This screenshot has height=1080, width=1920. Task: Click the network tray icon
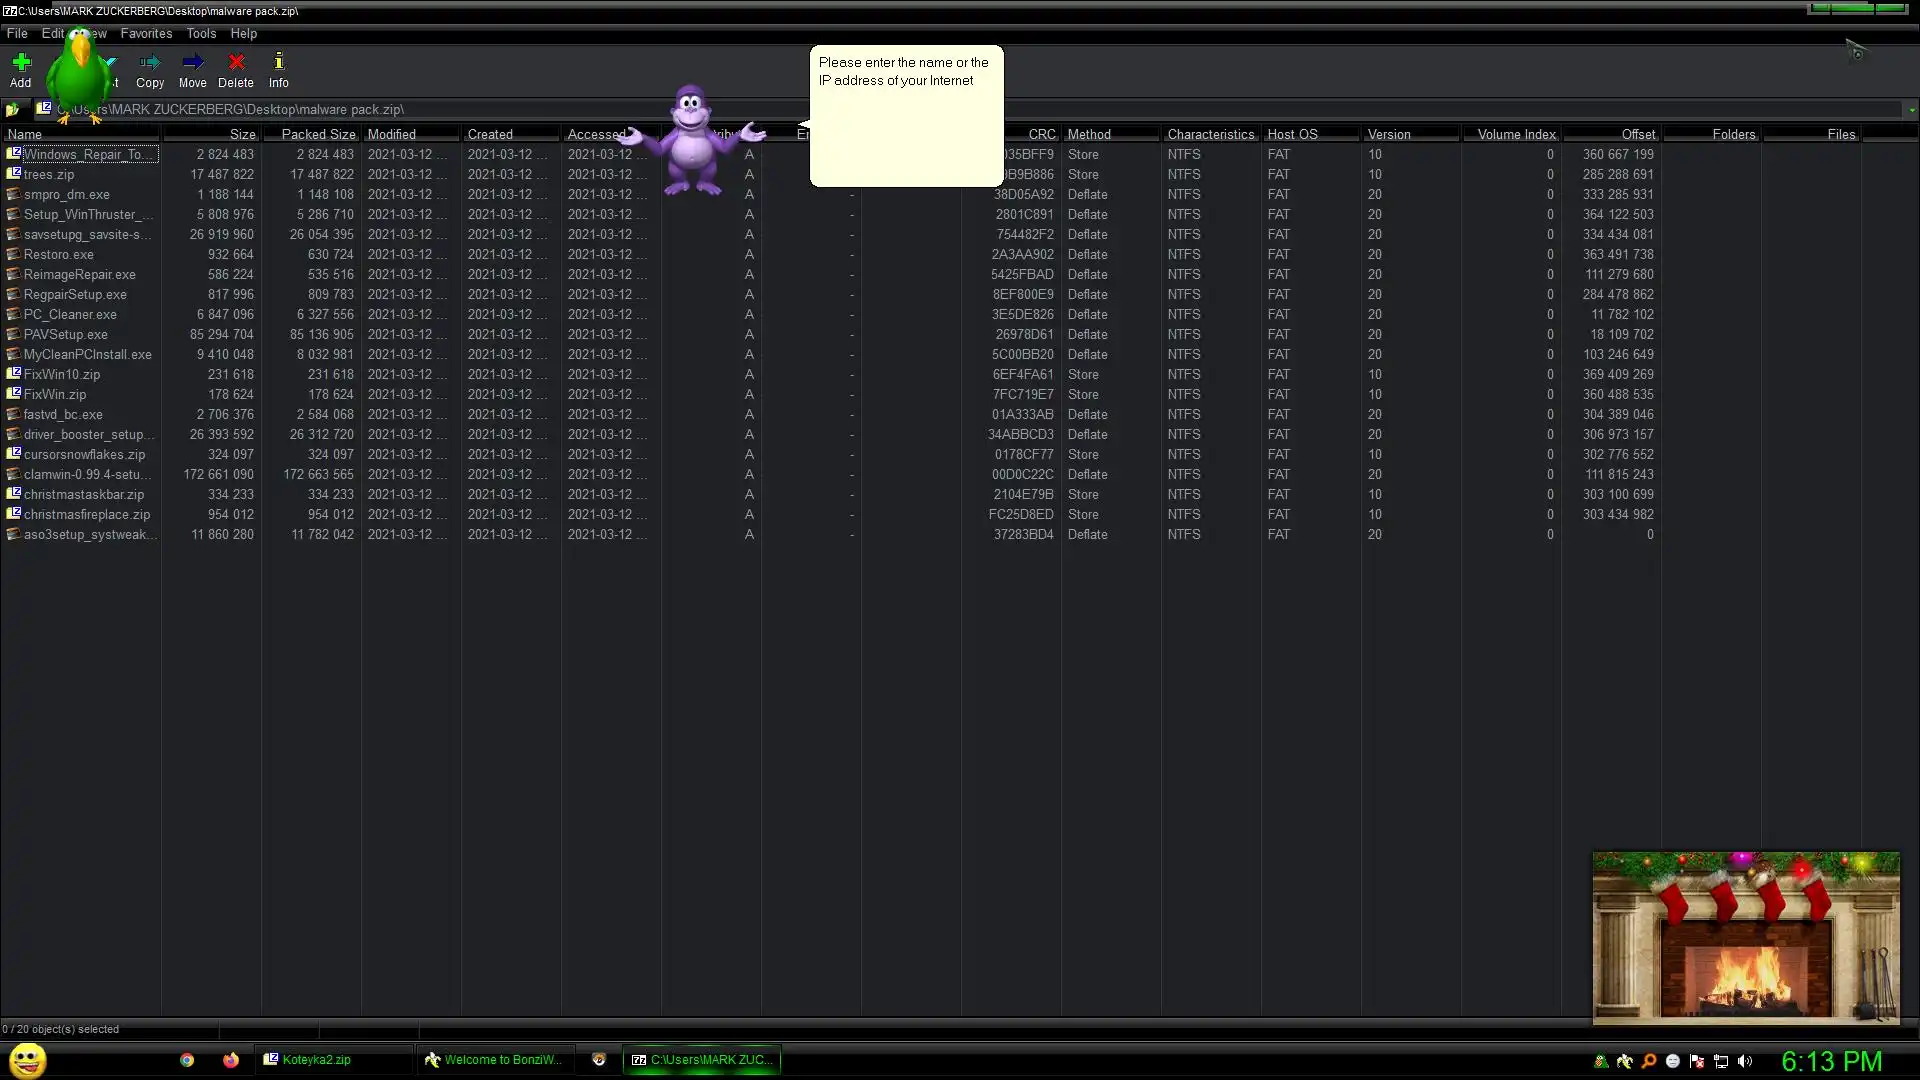tap(1721, 1061)
